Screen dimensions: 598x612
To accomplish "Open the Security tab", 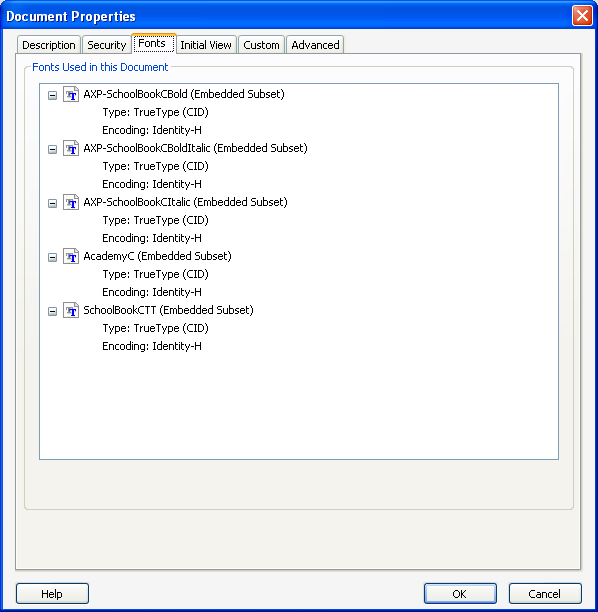I will (107, 45).
